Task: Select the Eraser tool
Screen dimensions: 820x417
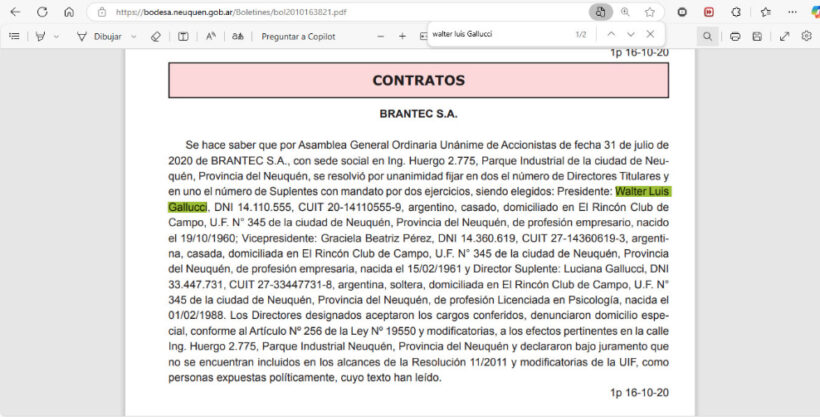Action: (155, 36)
